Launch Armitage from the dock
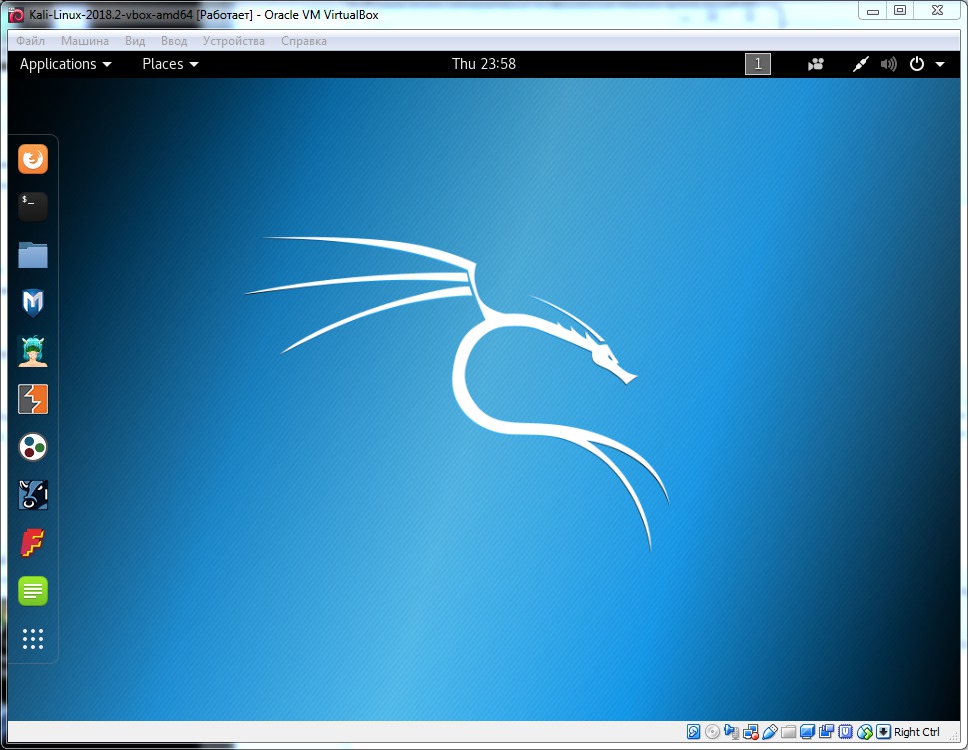This screenshot has height=750, width=968. point(33,351)
